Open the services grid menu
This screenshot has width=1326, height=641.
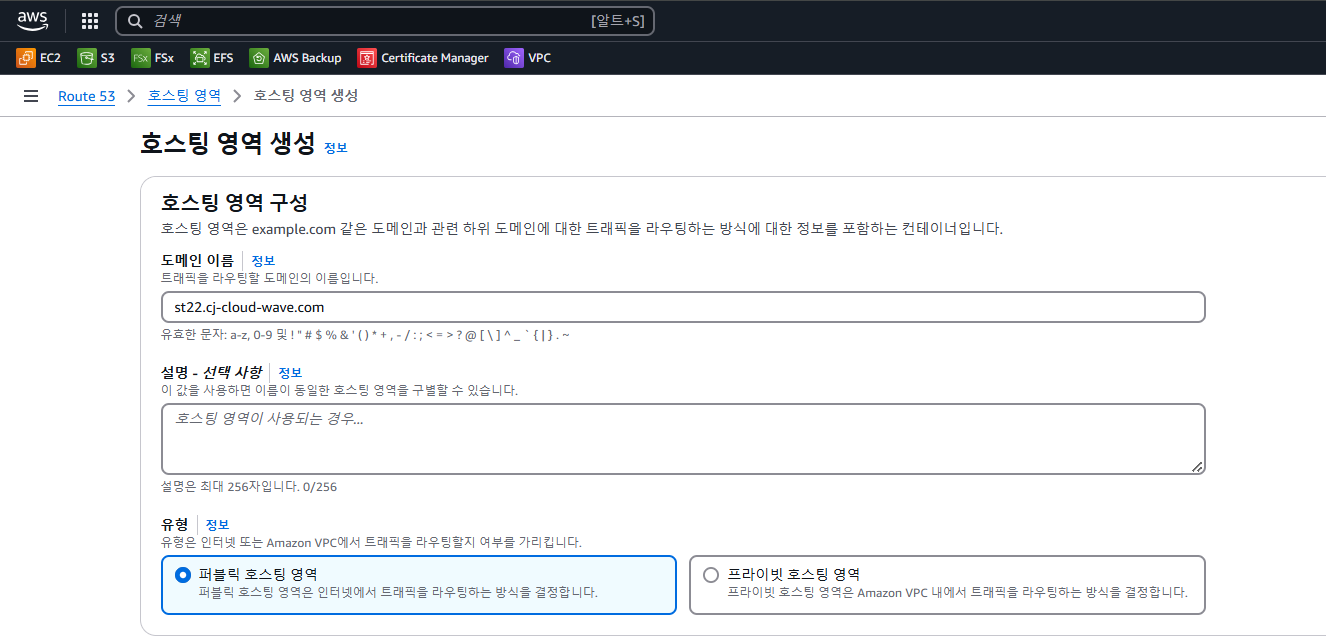90,20
